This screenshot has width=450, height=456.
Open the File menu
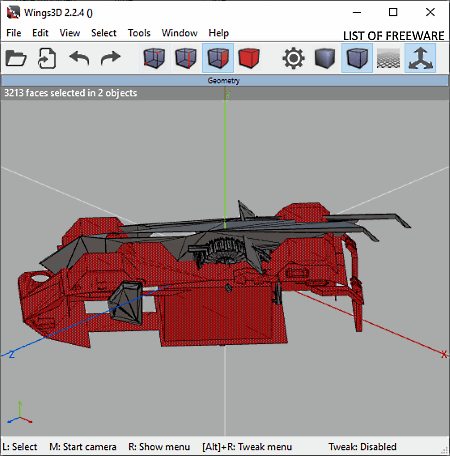pyautogui.click(x=14, y=33)
